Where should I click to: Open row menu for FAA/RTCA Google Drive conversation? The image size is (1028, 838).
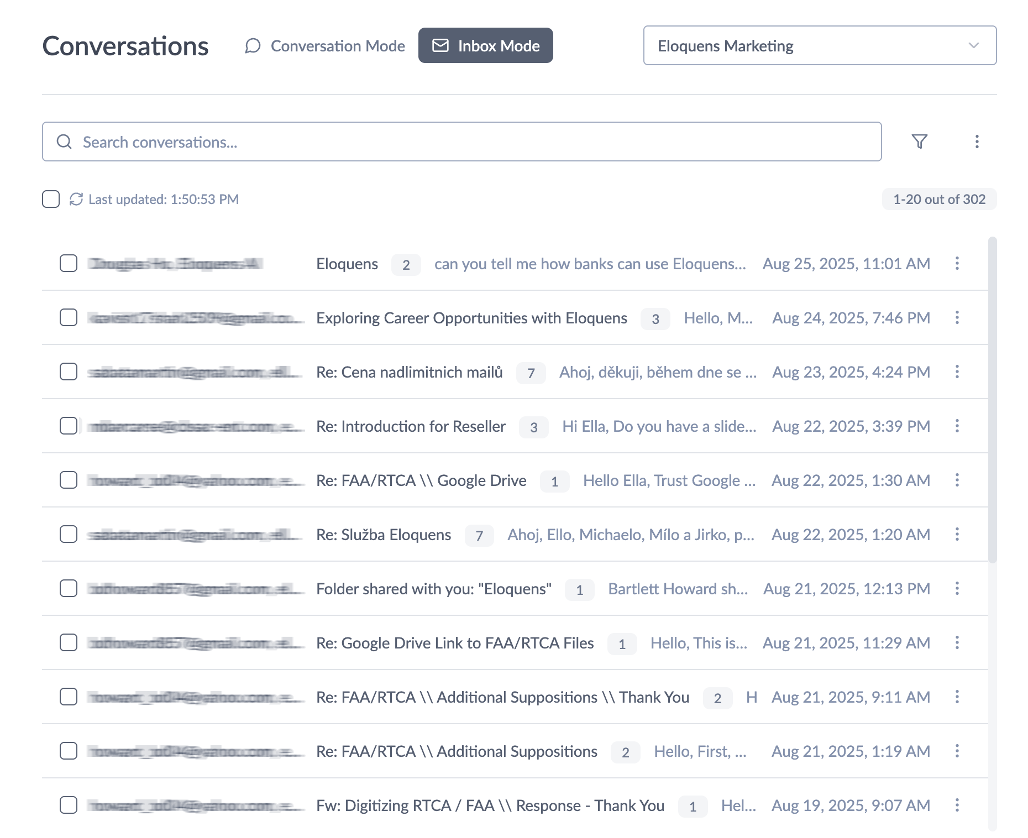[957, 480]
